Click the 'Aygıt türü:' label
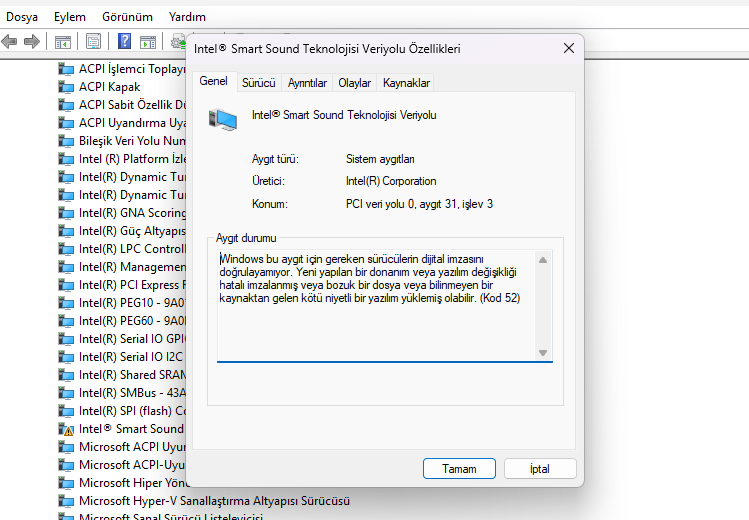The width and height of the screenshot is (749, 520). (x=275, y=159)
